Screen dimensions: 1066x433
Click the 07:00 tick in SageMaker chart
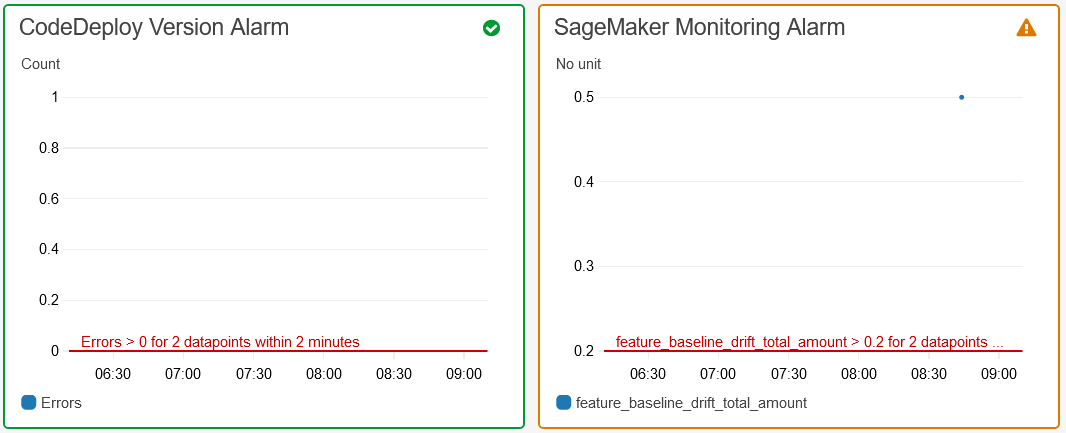pyautogui.click(x=718, y=374)
